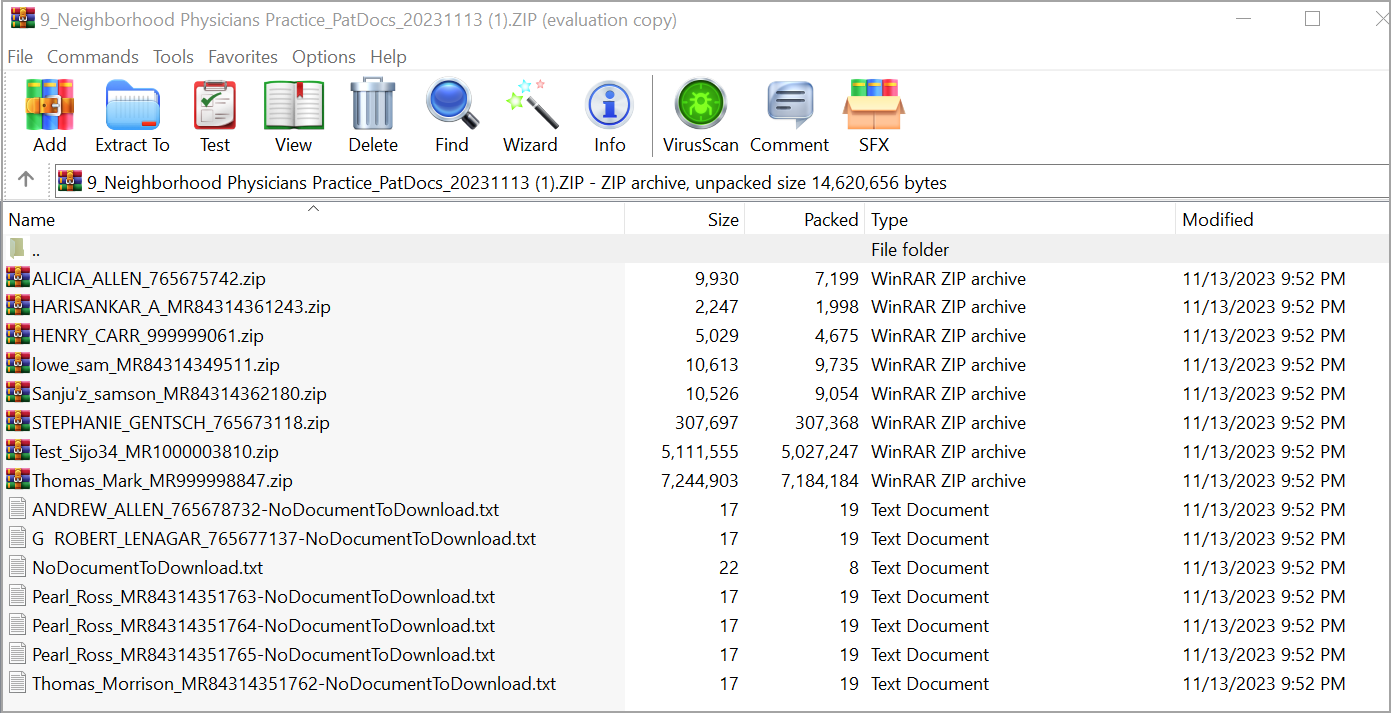The width and height of the screenshot is (1391, 713).
Task: Run VirusScan on the archive
Action: [700, 117]
